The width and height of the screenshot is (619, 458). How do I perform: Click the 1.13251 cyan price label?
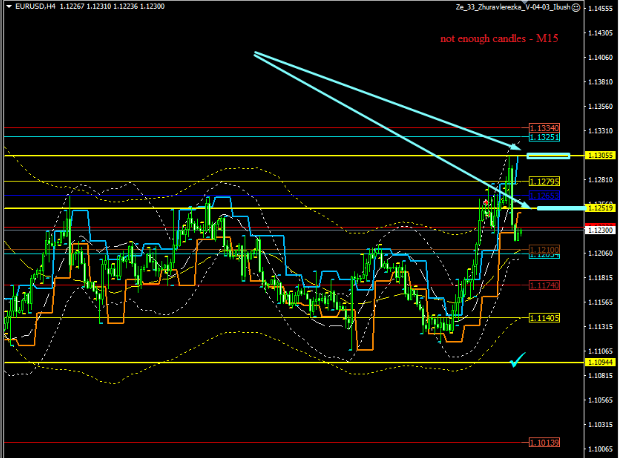click(545, 137)
